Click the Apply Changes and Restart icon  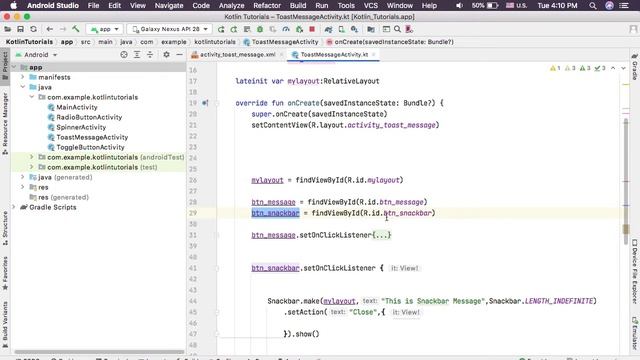coord(234,29)
